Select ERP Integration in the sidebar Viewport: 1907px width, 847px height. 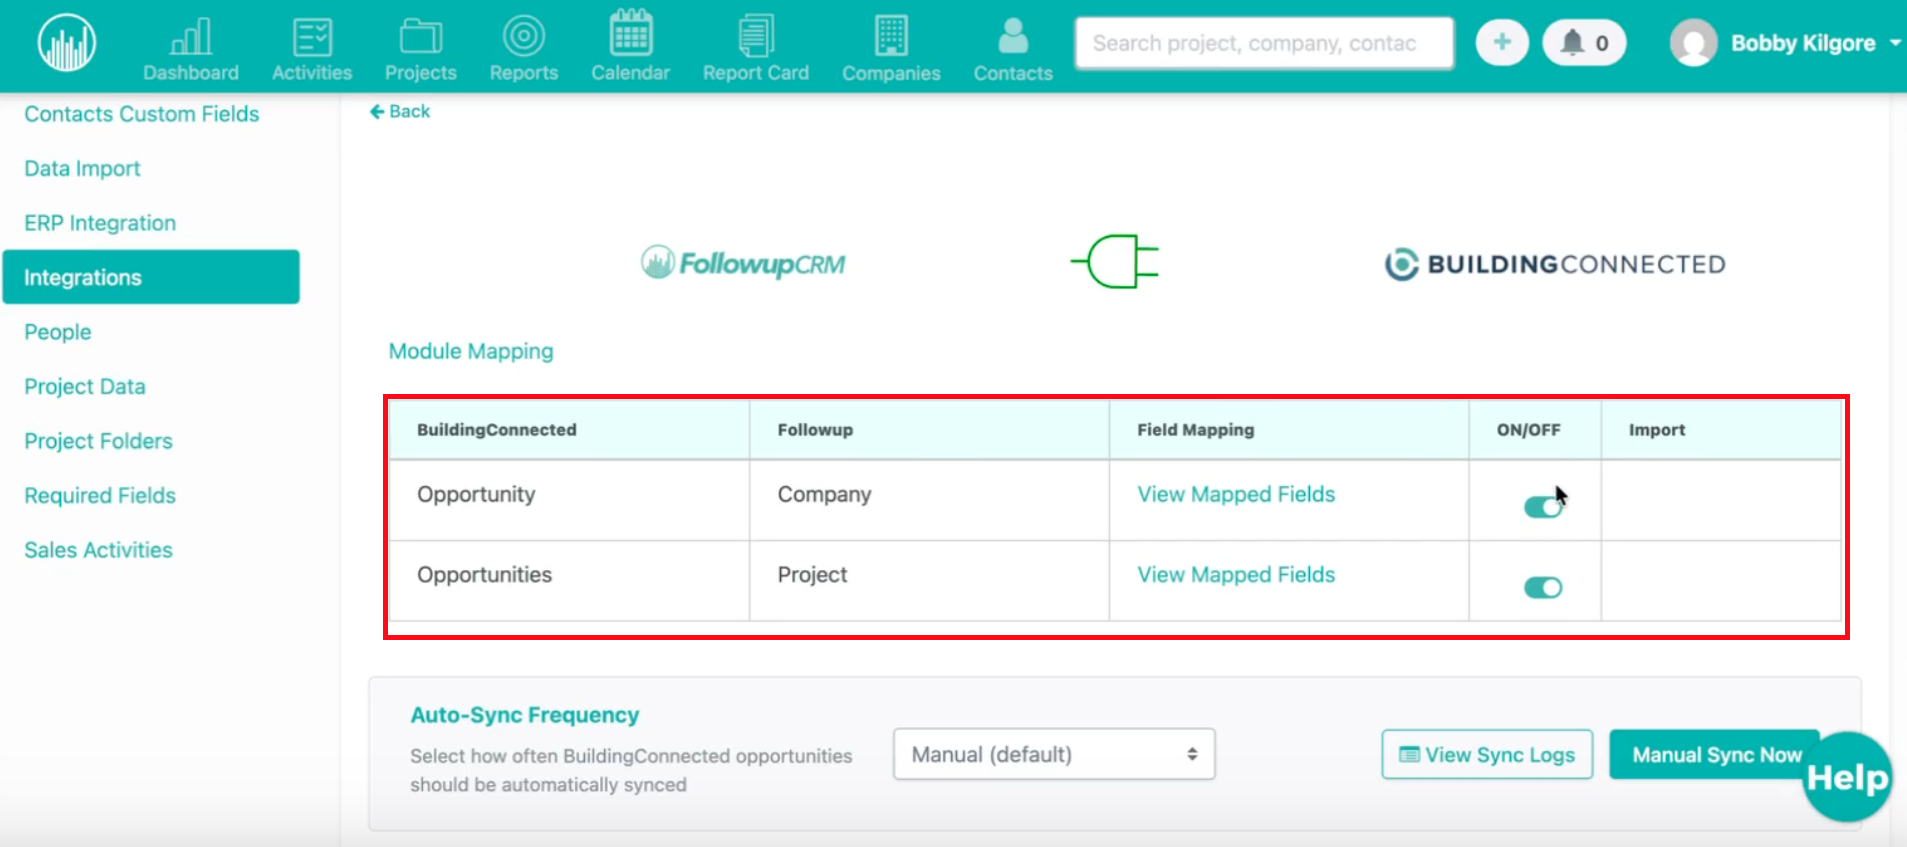point(100,223)
